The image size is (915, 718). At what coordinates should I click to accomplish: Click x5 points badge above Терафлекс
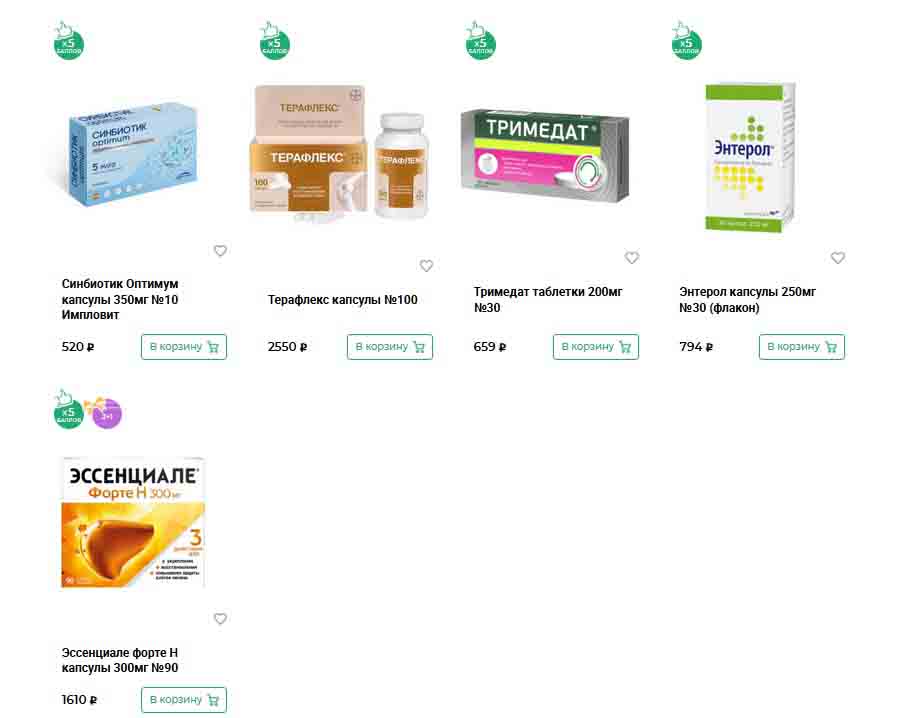(x=274, y=41)
